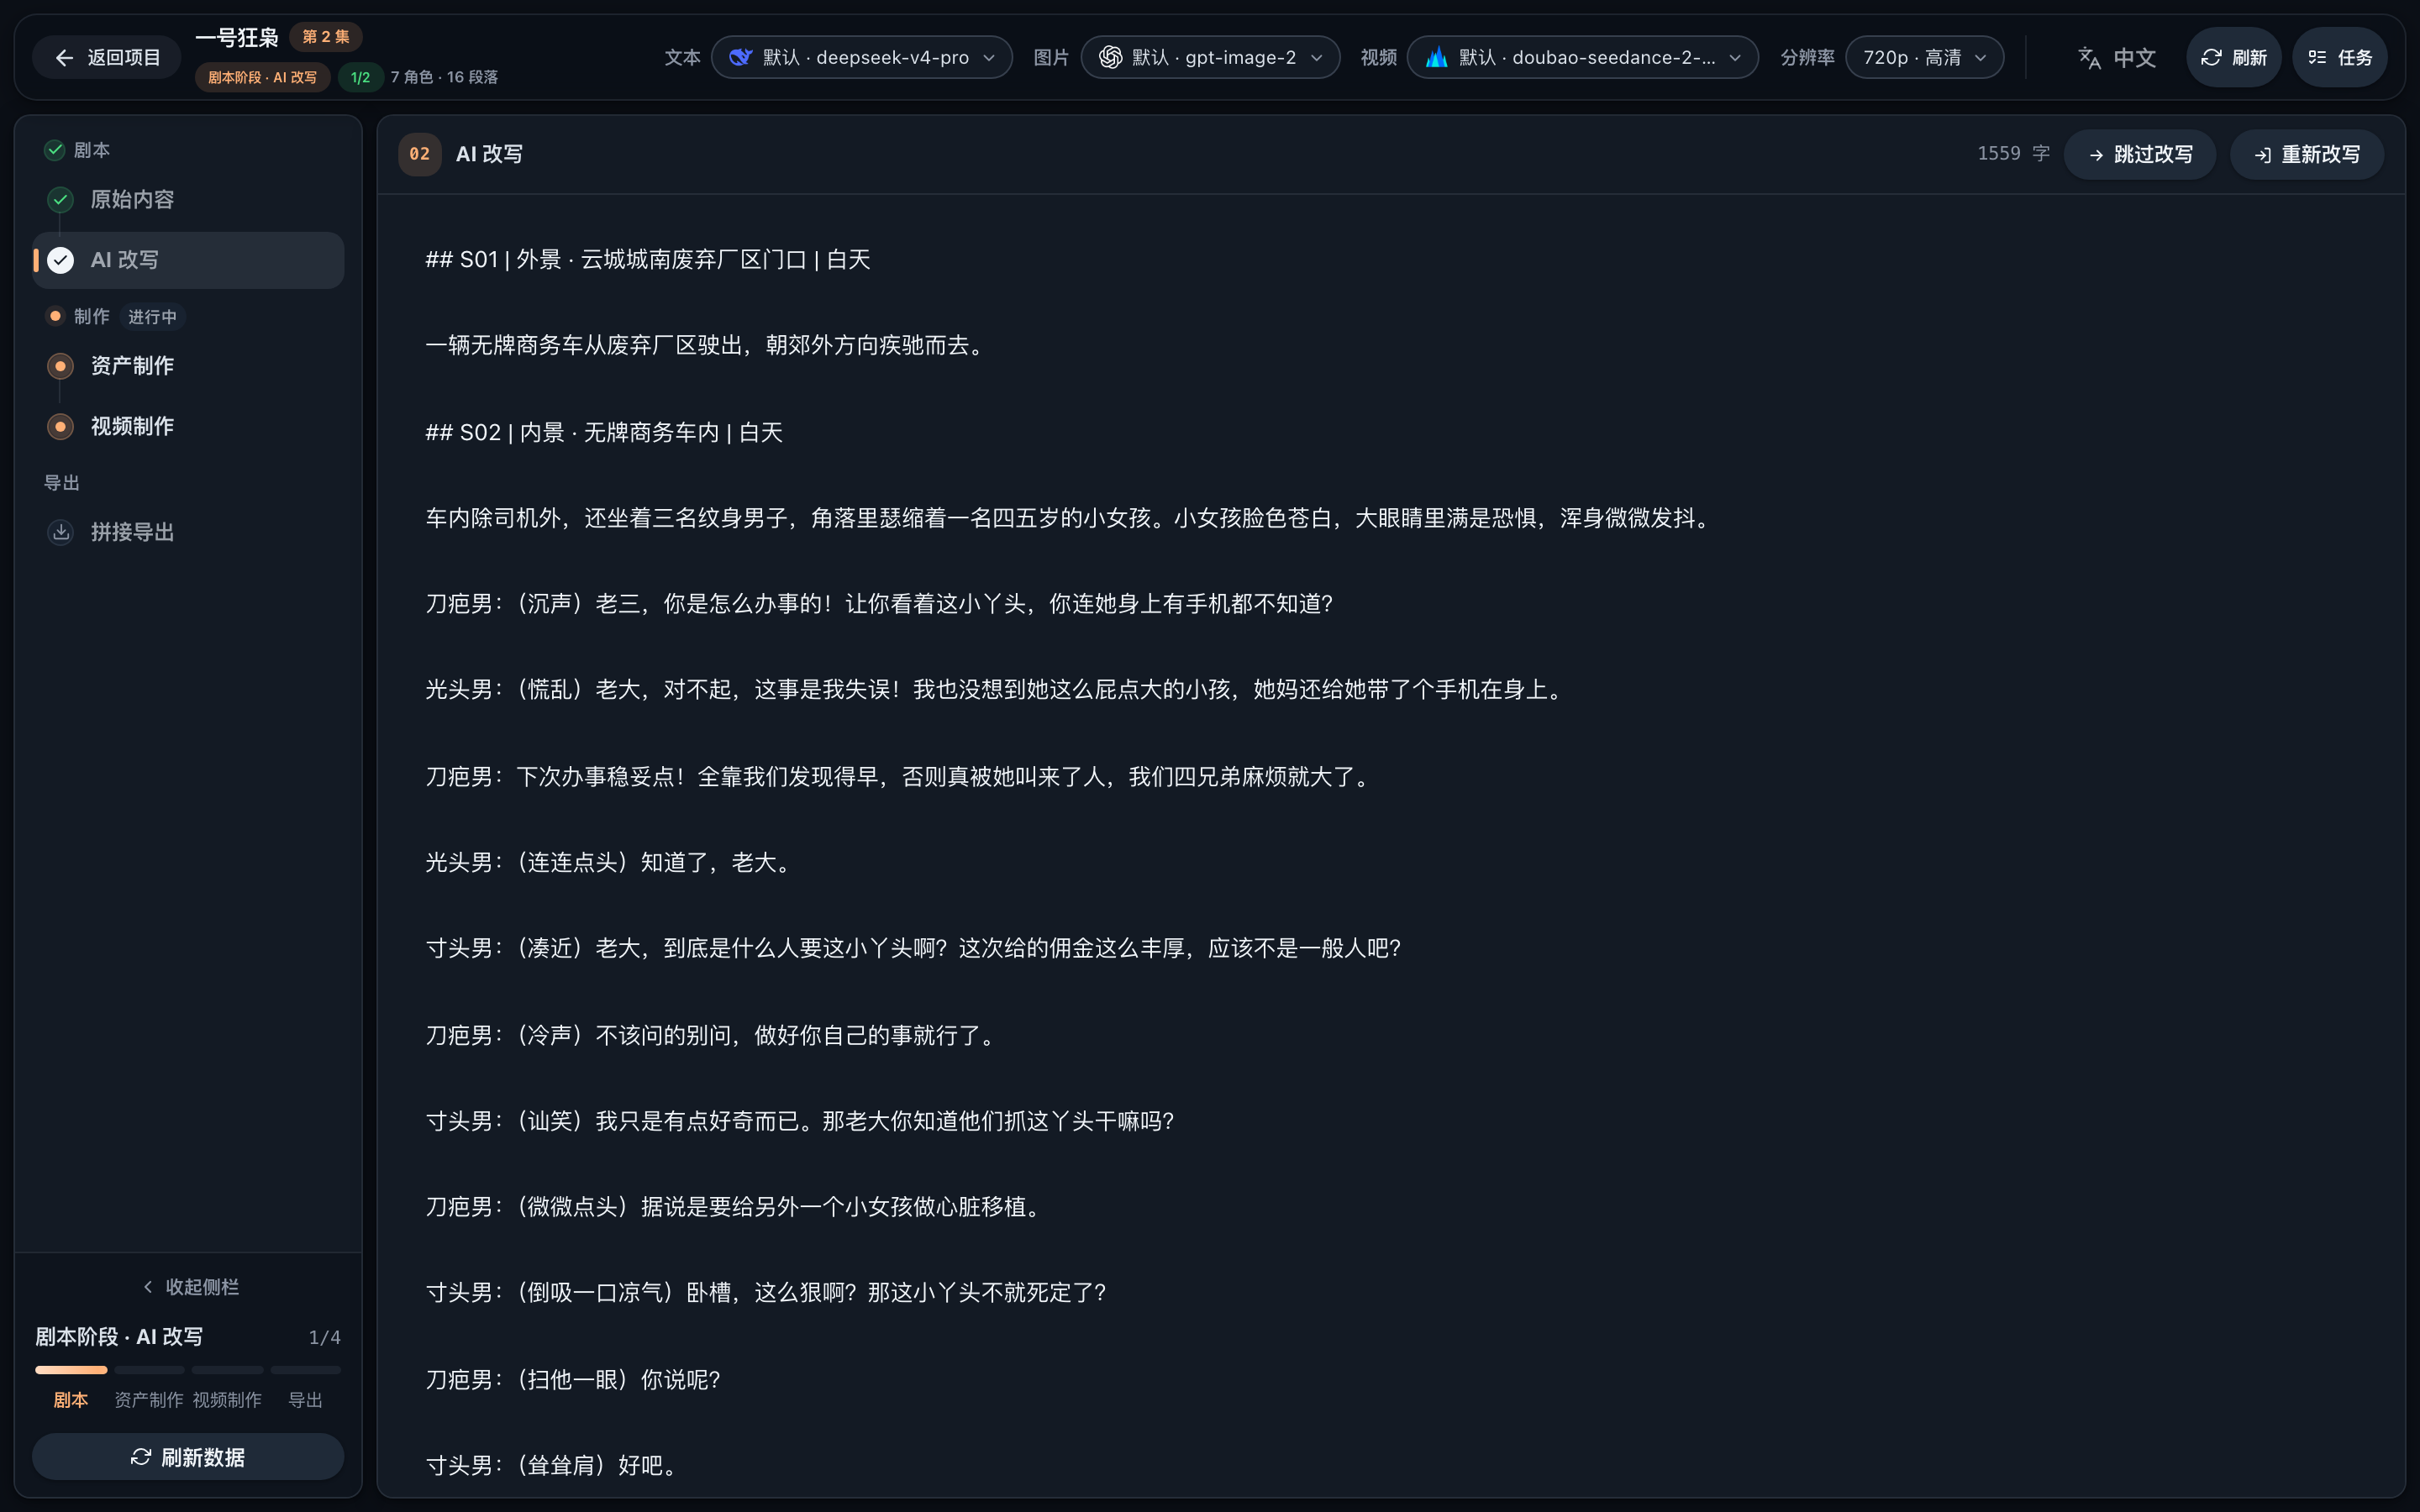The width and height of the screenshot is (2420, 1512).
Task: Click the orange status dot beside 资产制作
Action: [x=60, y=366]
